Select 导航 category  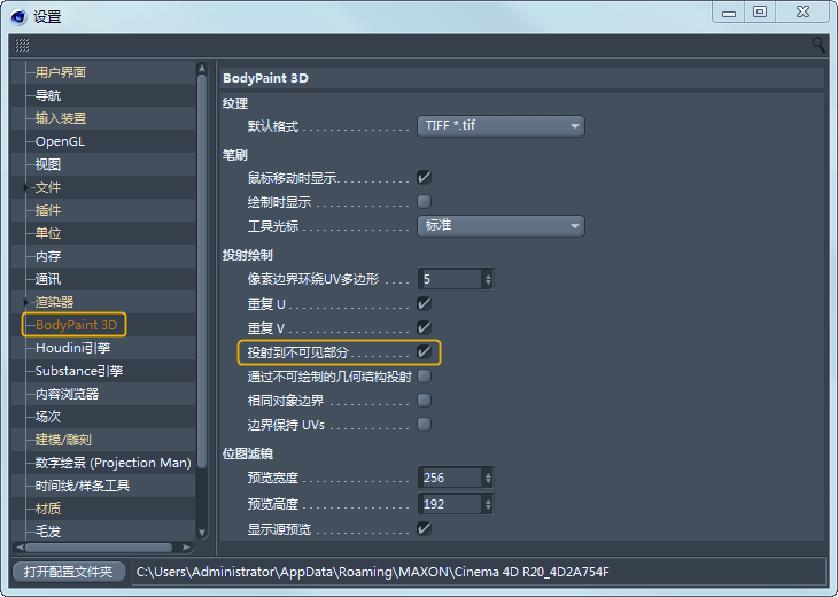(x=48, y=96)
